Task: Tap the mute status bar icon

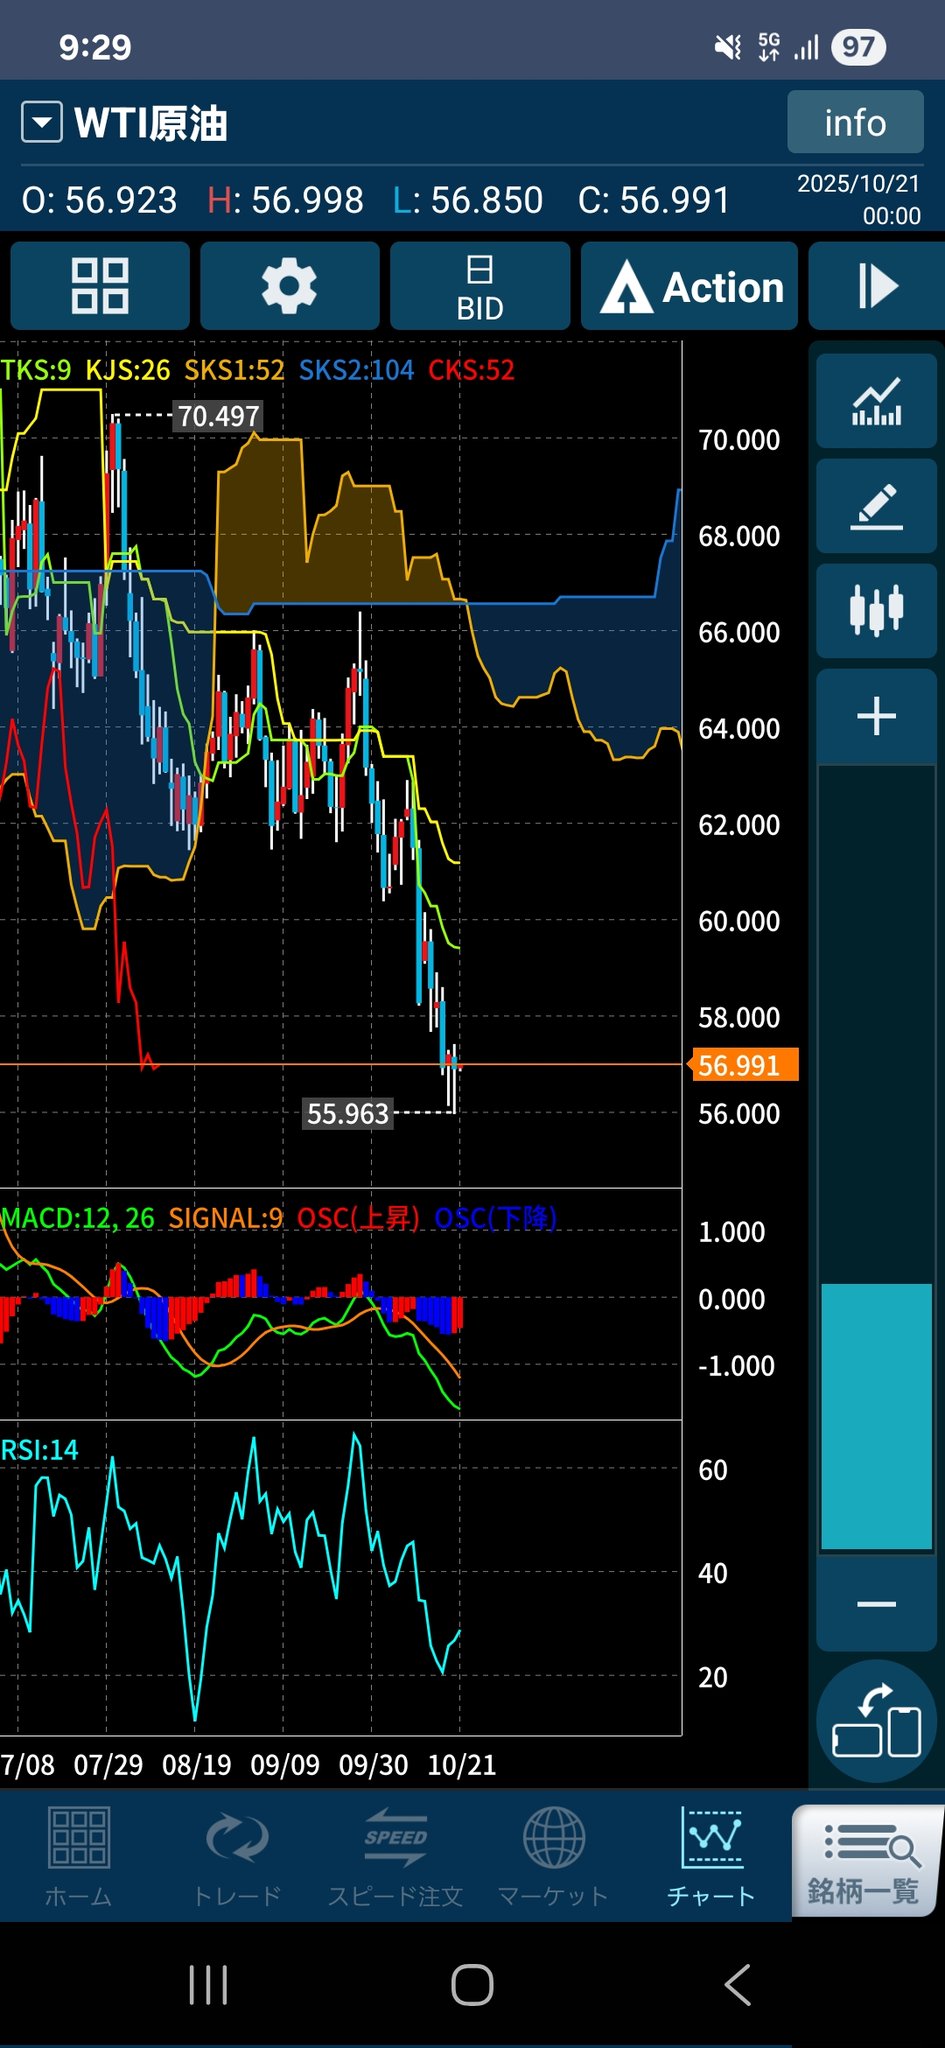Action: (728, 47)
